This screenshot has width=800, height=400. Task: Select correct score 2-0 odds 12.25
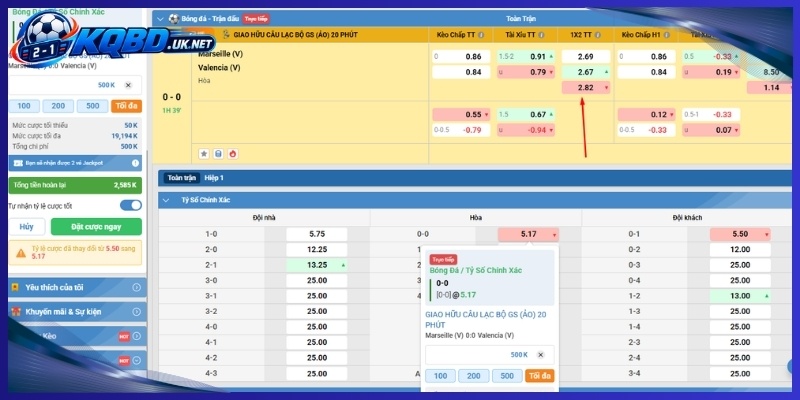point(317,250)
